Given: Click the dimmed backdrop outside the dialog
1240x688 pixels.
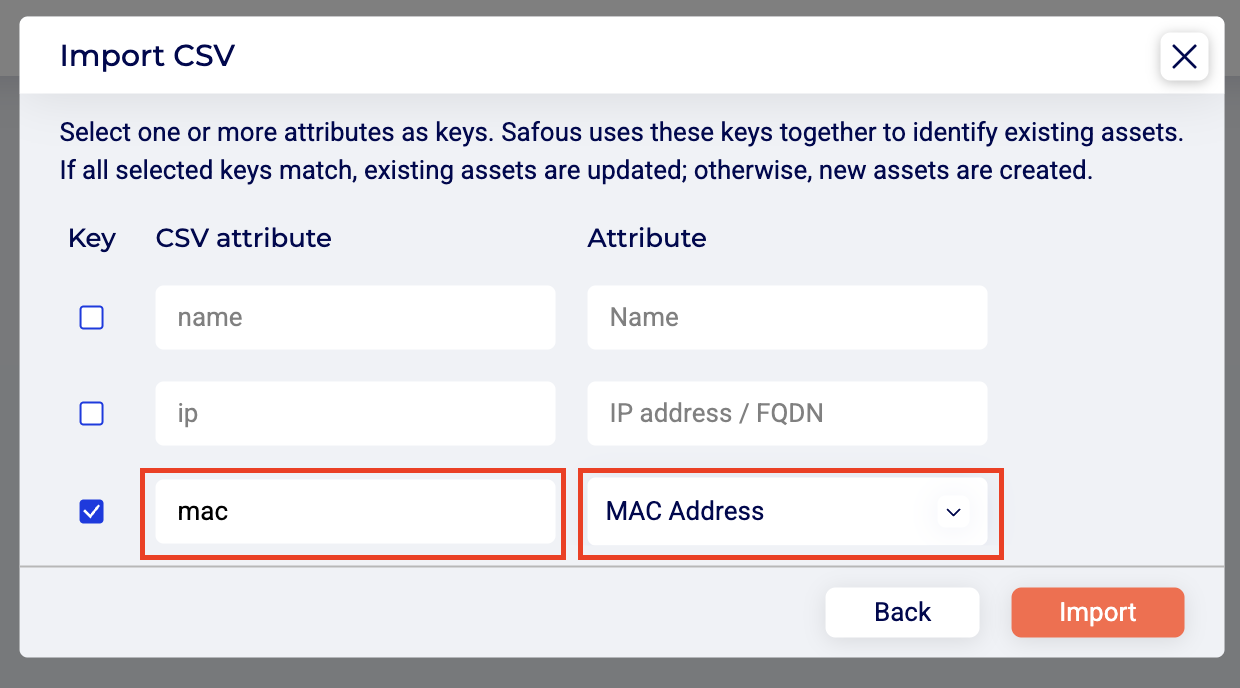Looking at the screenshot, I should click(x=620, y=674).
